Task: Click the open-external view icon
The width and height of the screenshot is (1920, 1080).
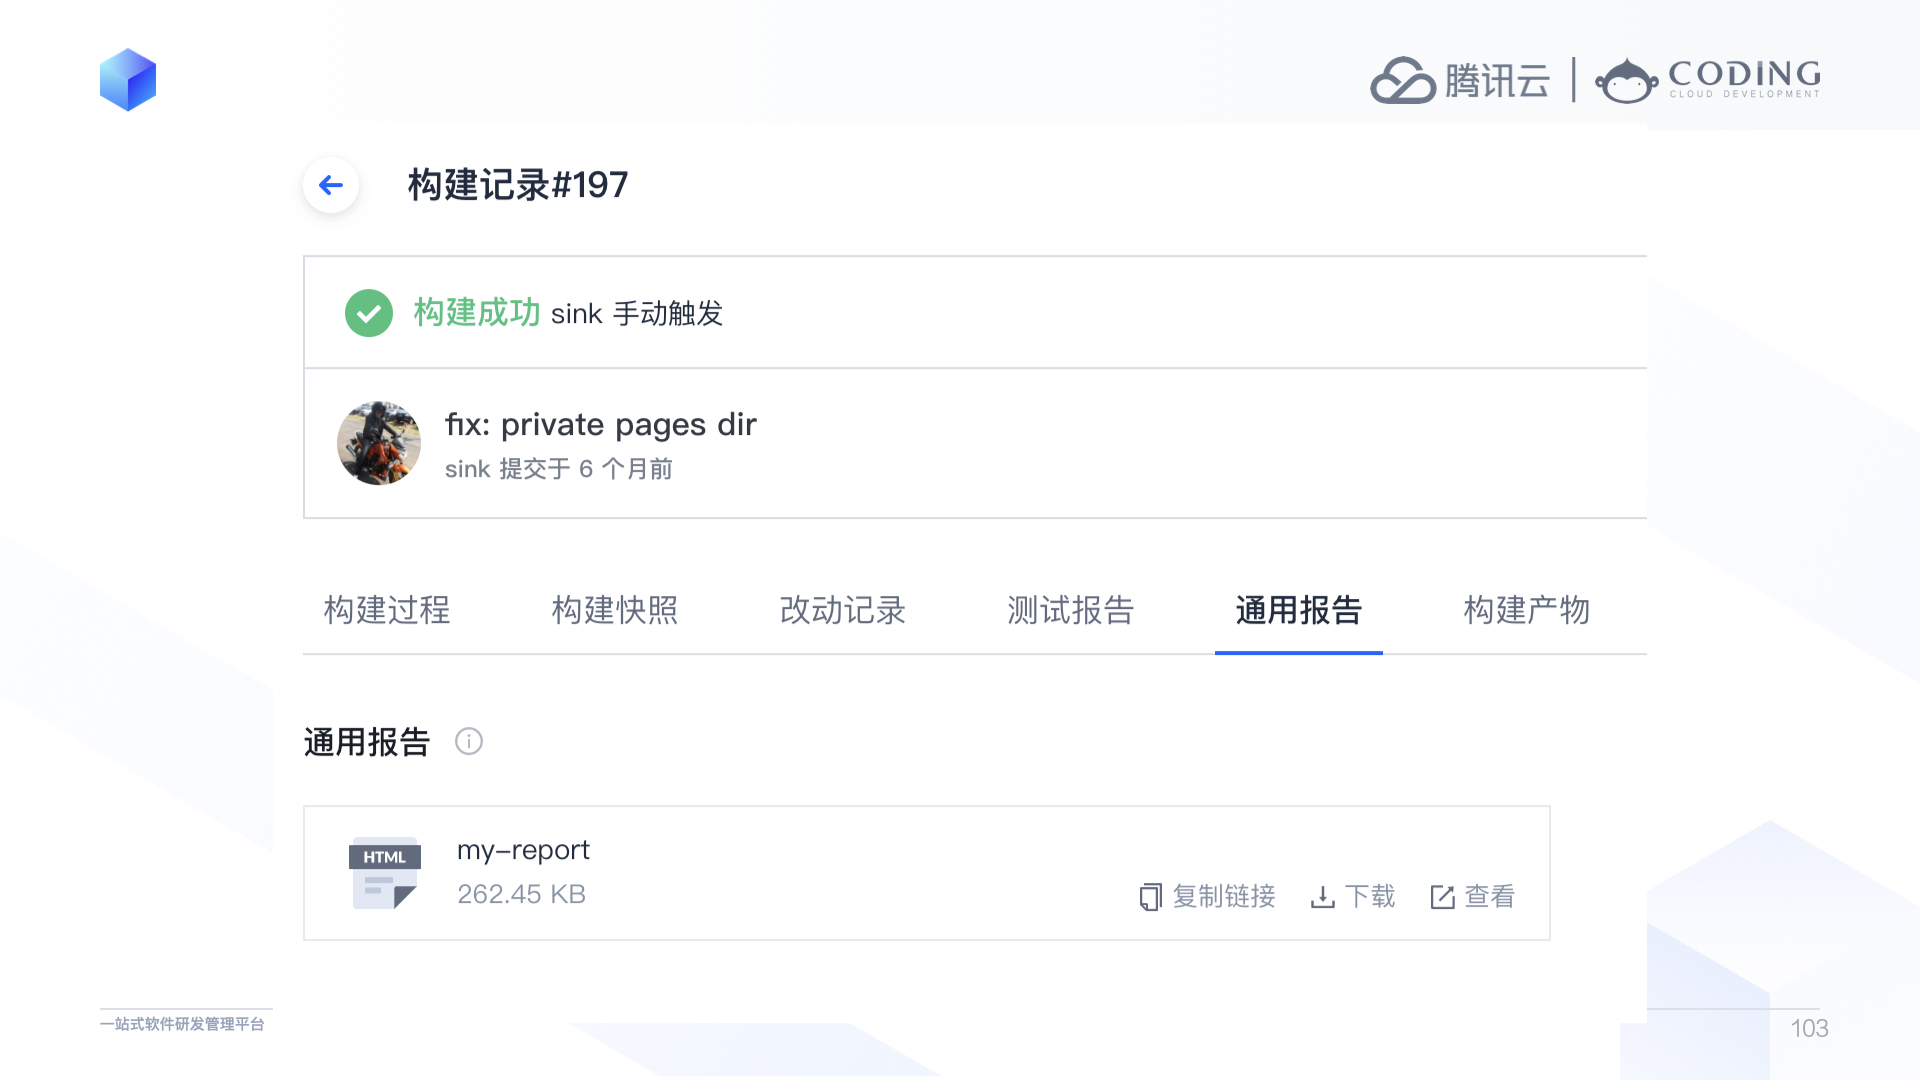Action: tap(1442, 897)
